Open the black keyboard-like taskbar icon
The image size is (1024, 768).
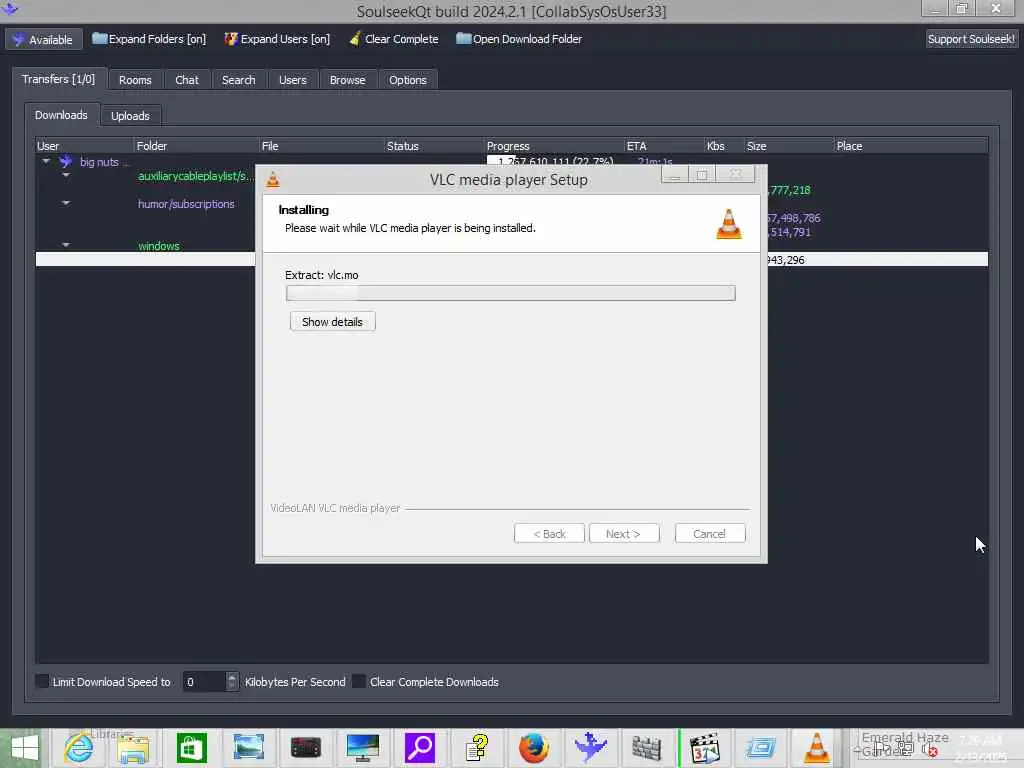pyautogui.click(x=306, y=748)
